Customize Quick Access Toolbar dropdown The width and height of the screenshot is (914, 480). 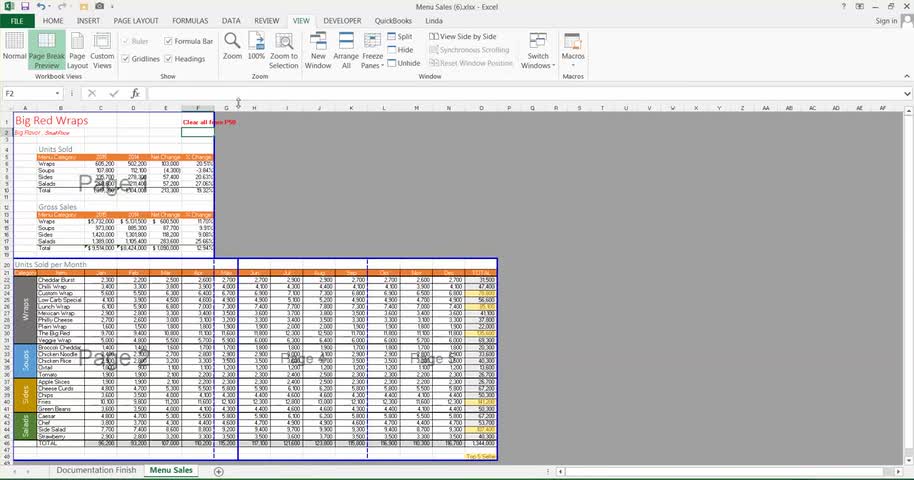point(112,6)
